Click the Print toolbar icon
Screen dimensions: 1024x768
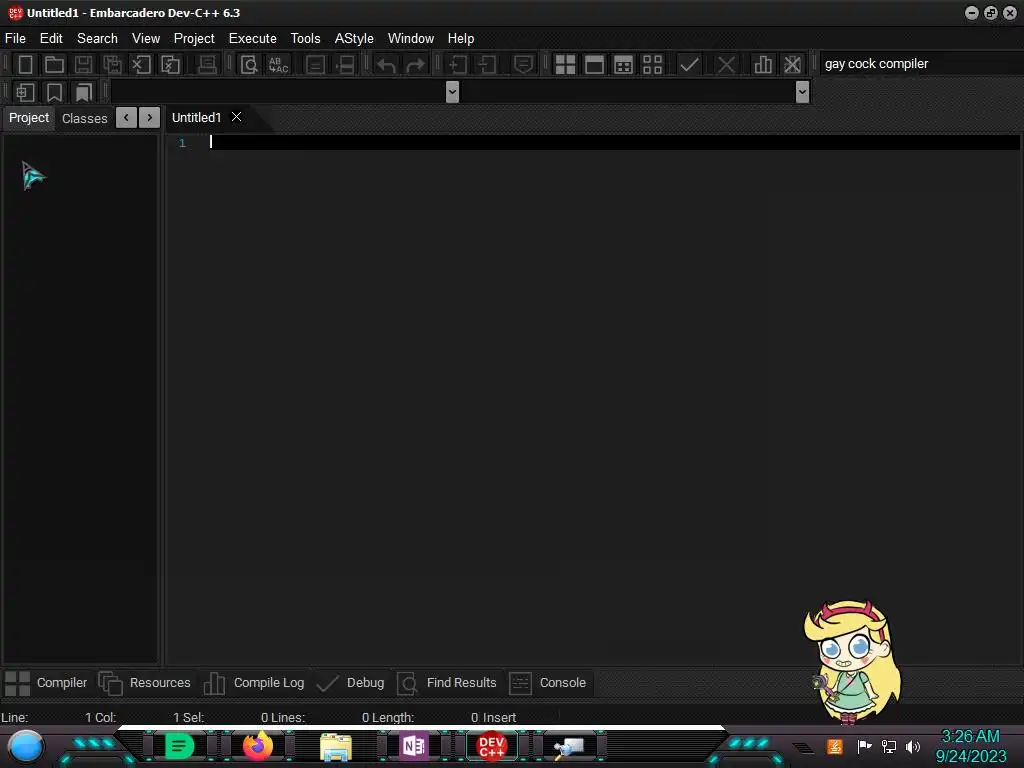coord(207,65)
